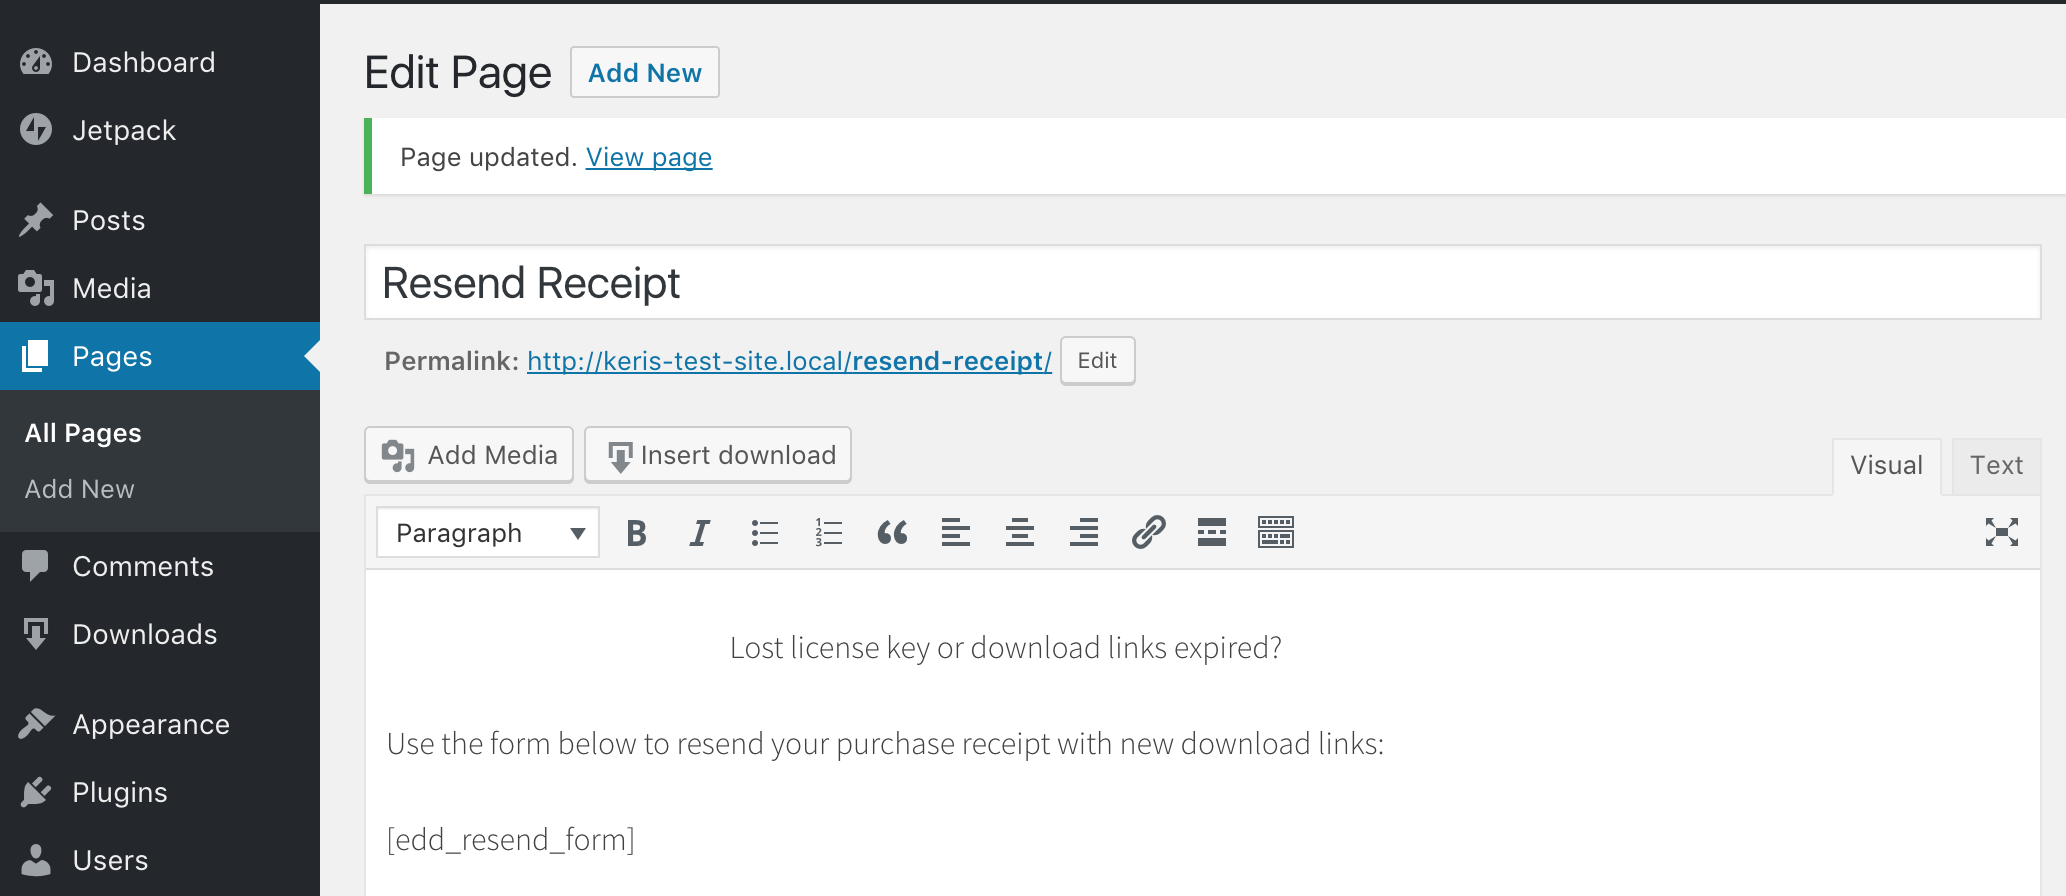Insert a bulleted list
This screenshot has height=896, width=2066.
point(764,533)
